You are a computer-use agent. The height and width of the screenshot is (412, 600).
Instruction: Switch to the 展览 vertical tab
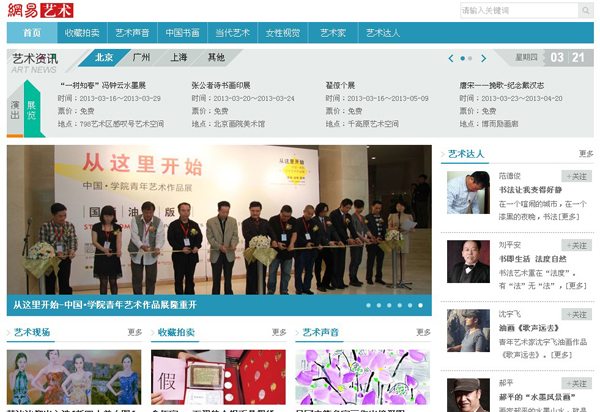31,110
